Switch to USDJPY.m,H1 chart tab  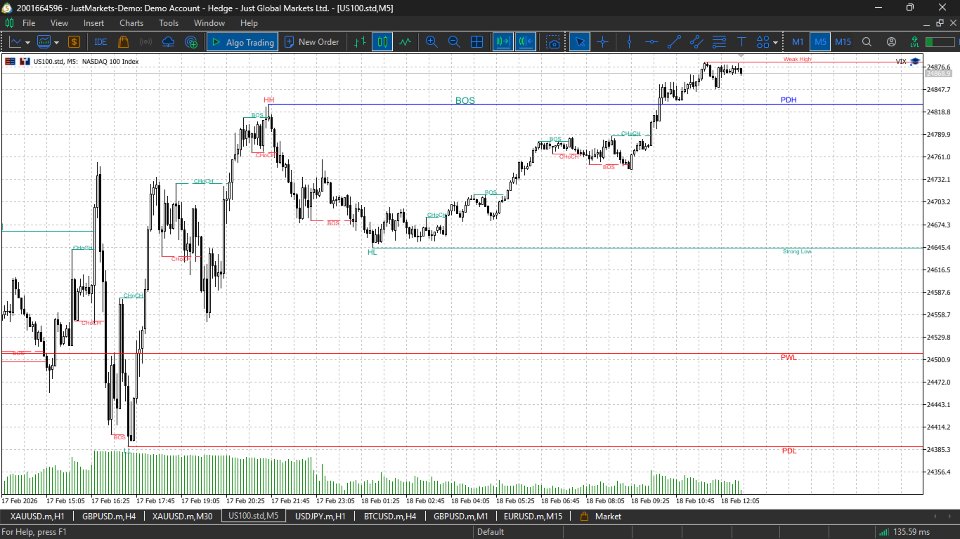320,516
